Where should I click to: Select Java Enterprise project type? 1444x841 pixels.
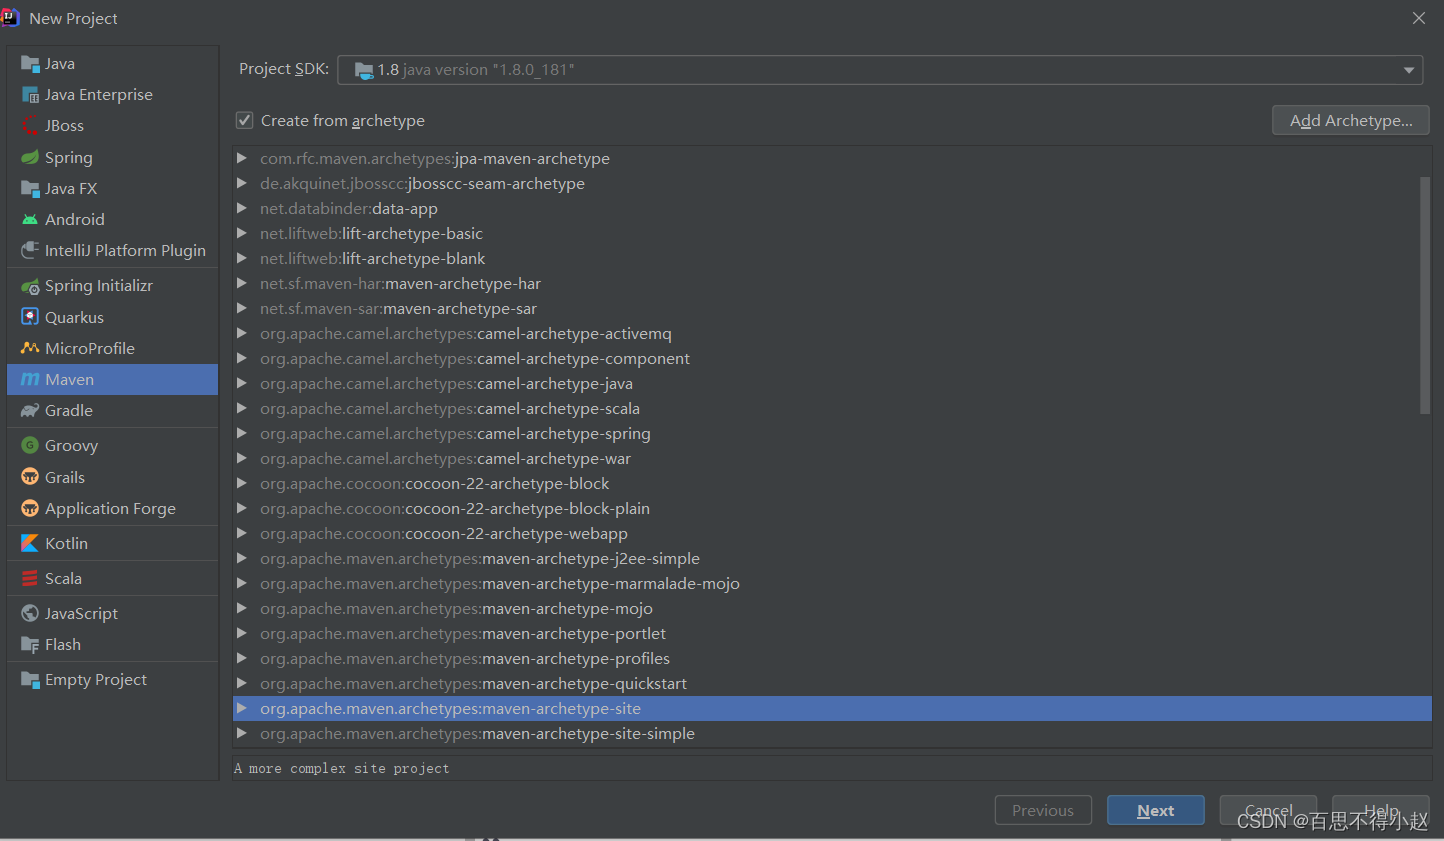tap(113, 95)
